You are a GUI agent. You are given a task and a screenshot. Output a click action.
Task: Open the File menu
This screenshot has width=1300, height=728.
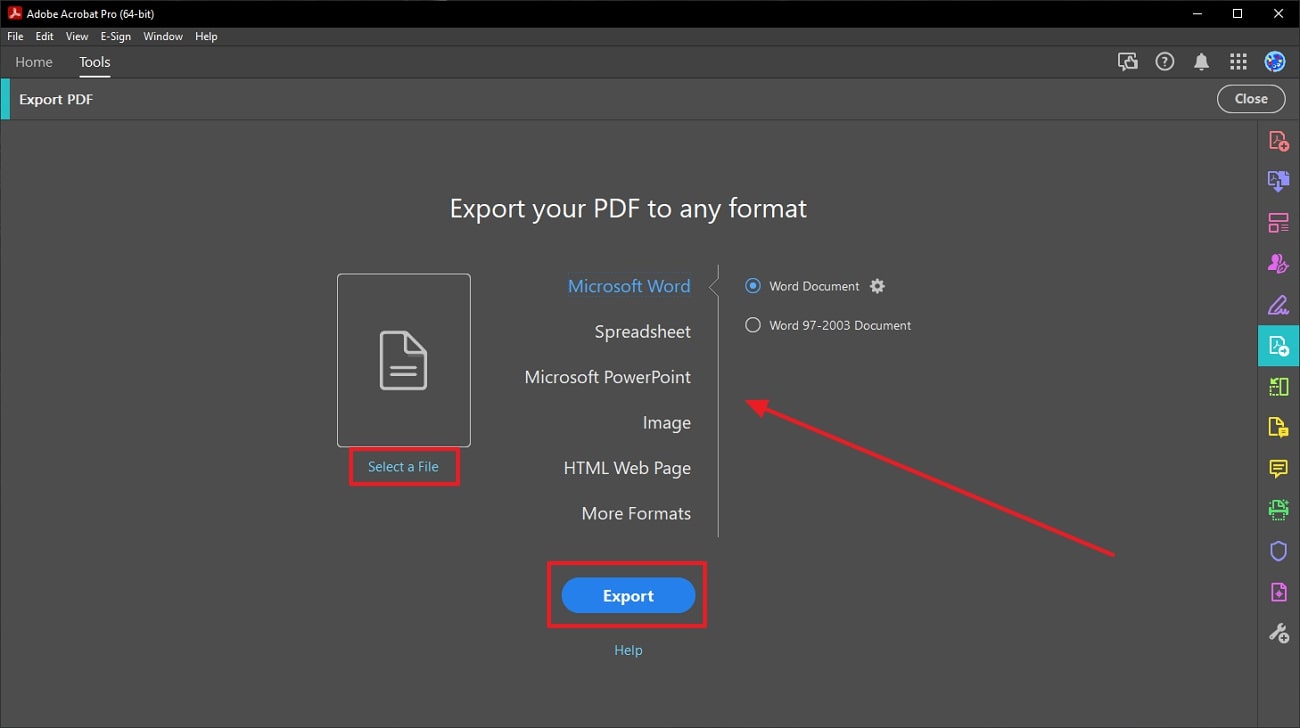pos(15,36)
